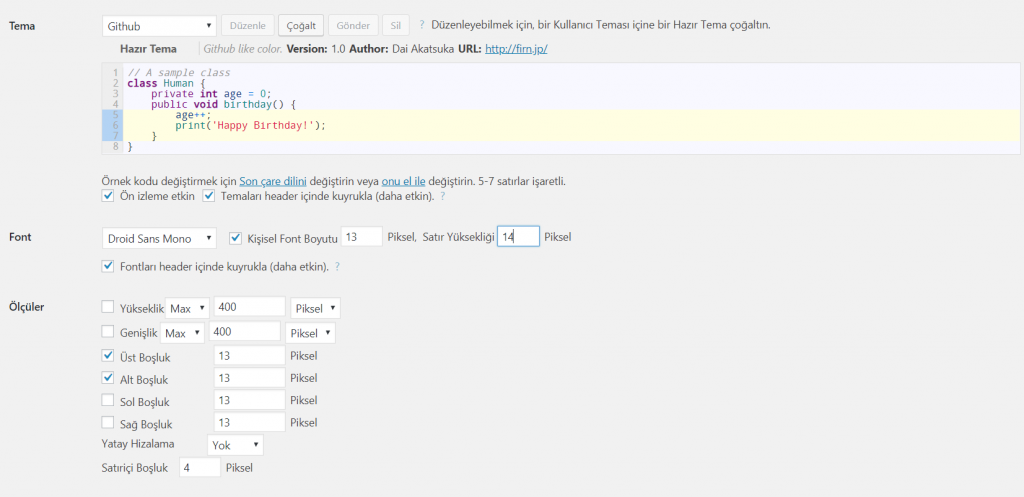Click the help question mark beside Sil

(422, 25)
